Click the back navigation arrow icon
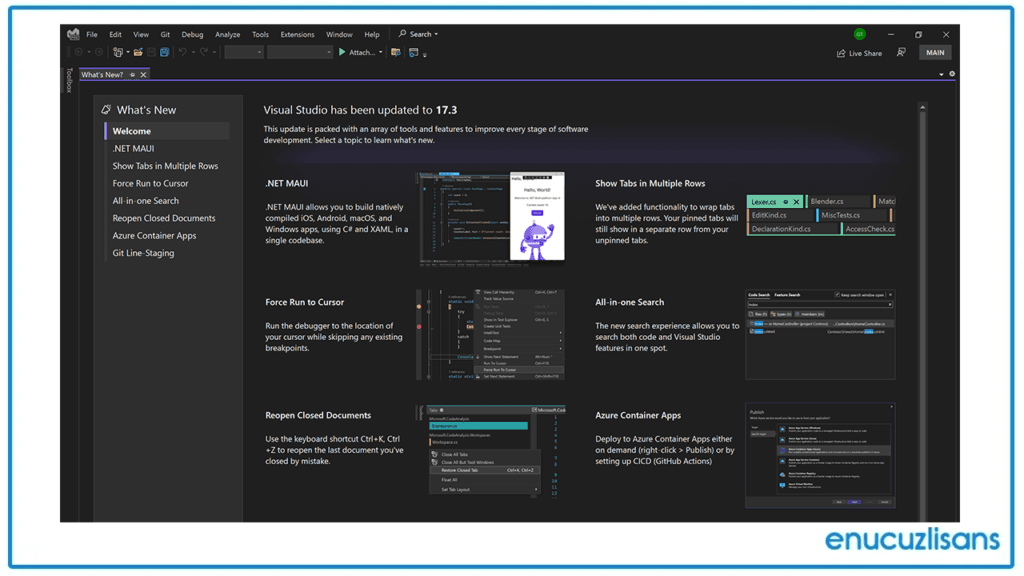1024x576 pixels. [x=79, y=52]
